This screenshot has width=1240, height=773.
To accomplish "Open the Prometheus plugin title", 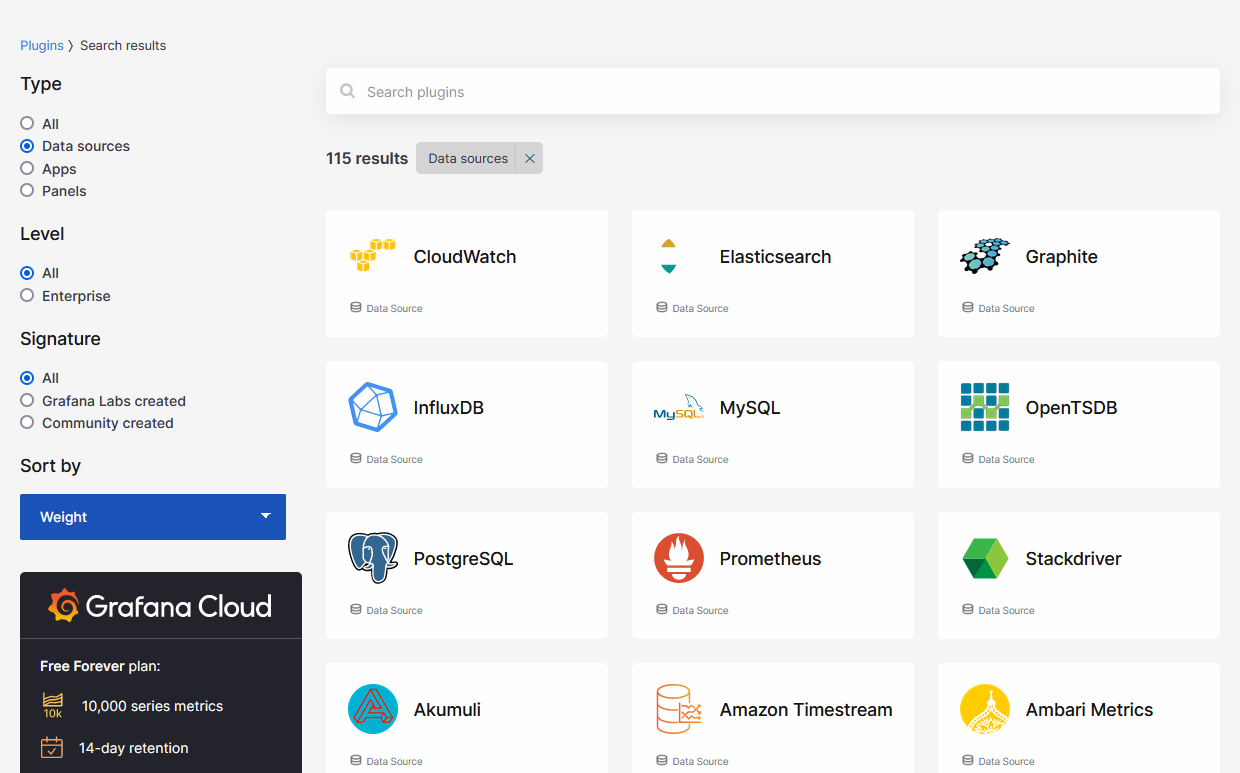I will (x=770, y=558).
